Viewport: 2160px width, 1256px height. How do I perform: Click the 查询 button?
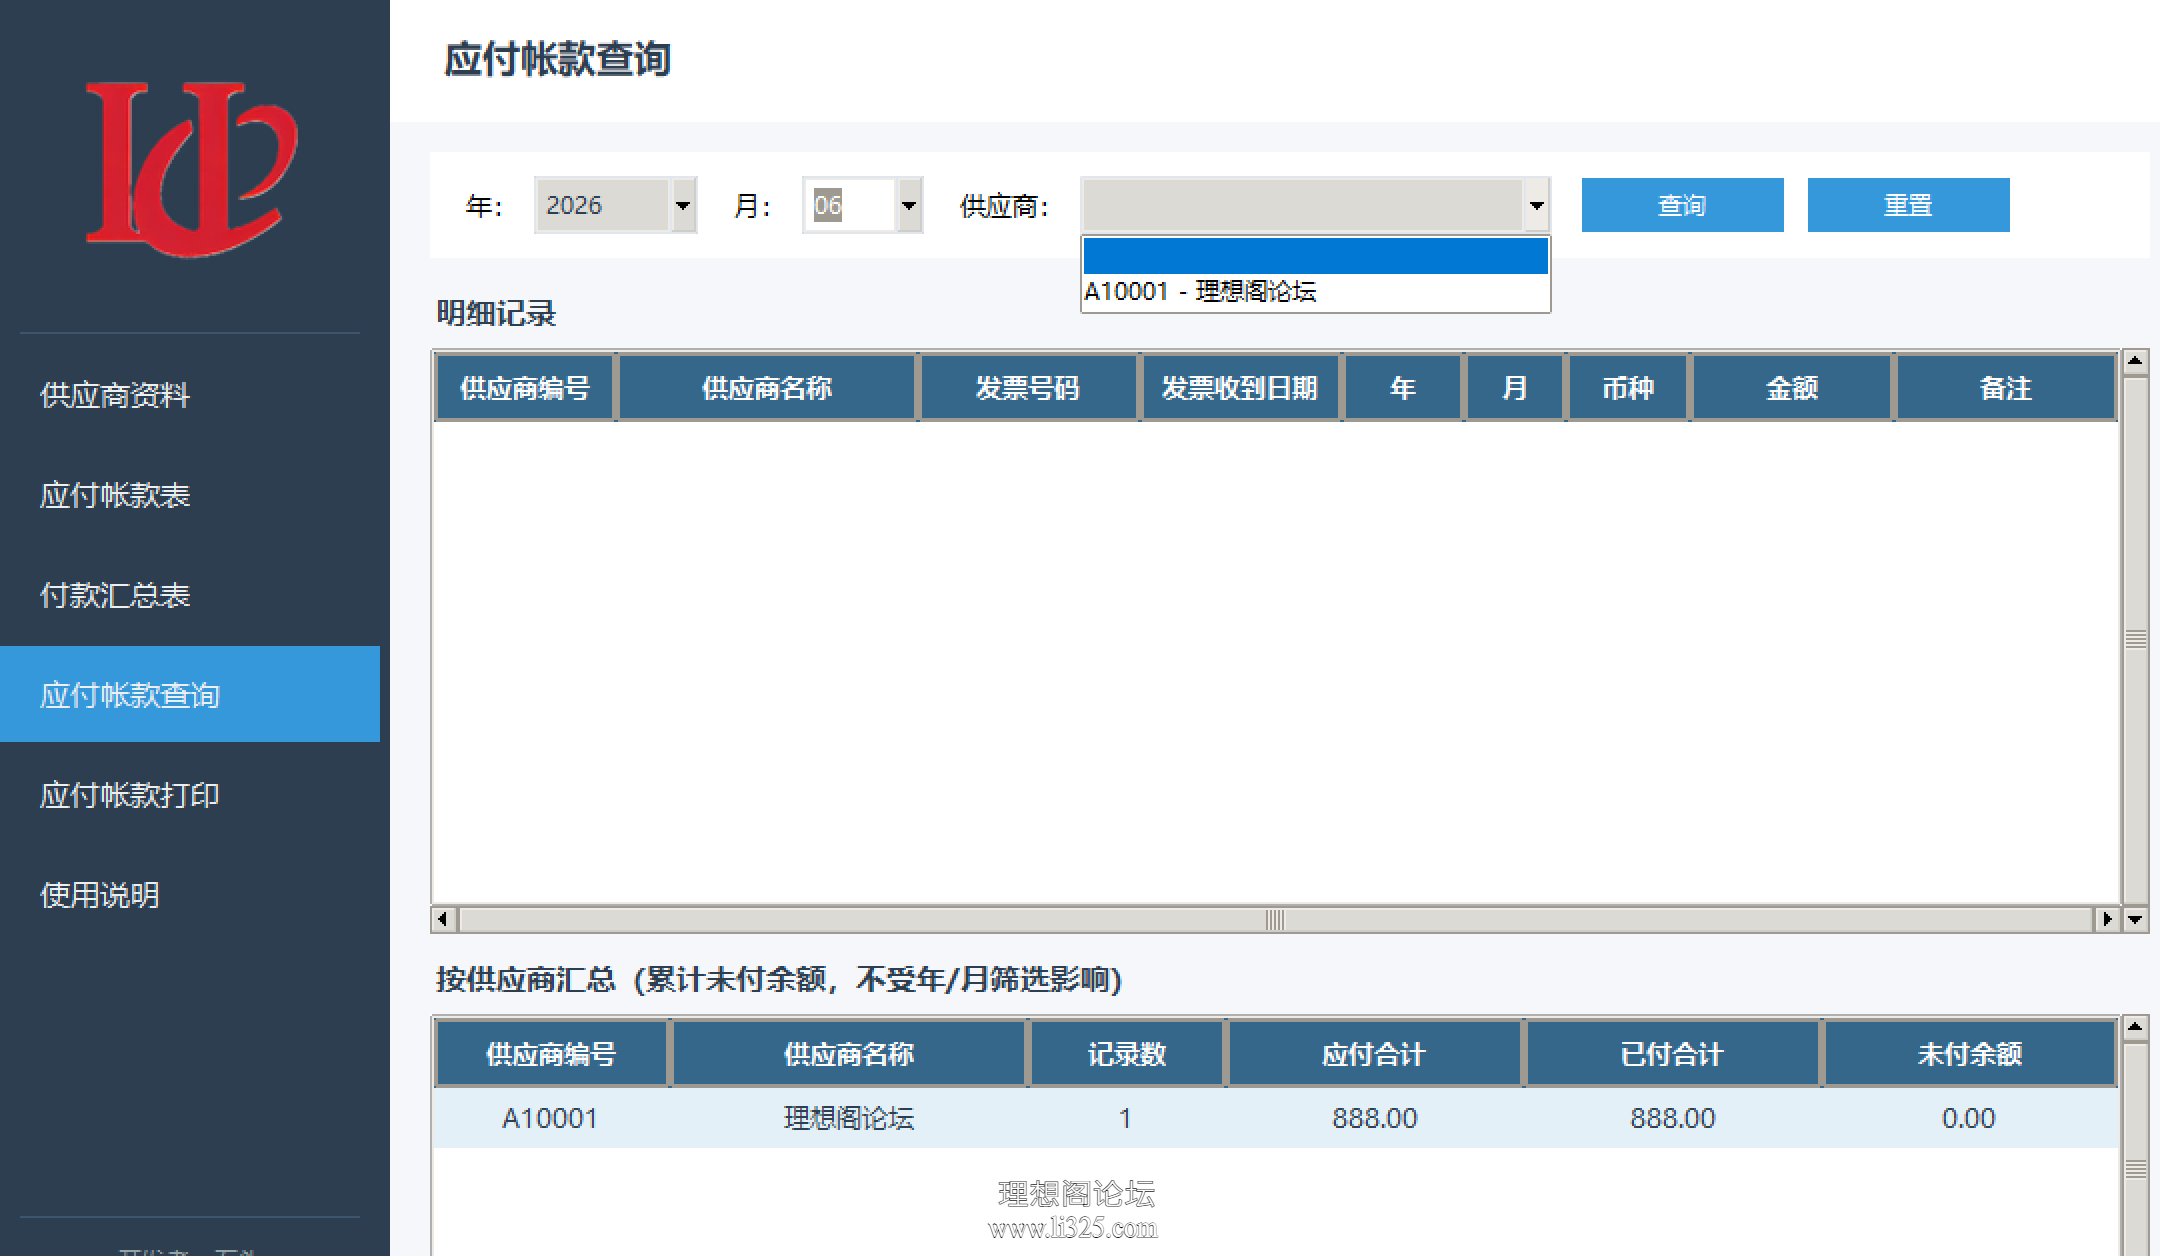coord(1682,205)
